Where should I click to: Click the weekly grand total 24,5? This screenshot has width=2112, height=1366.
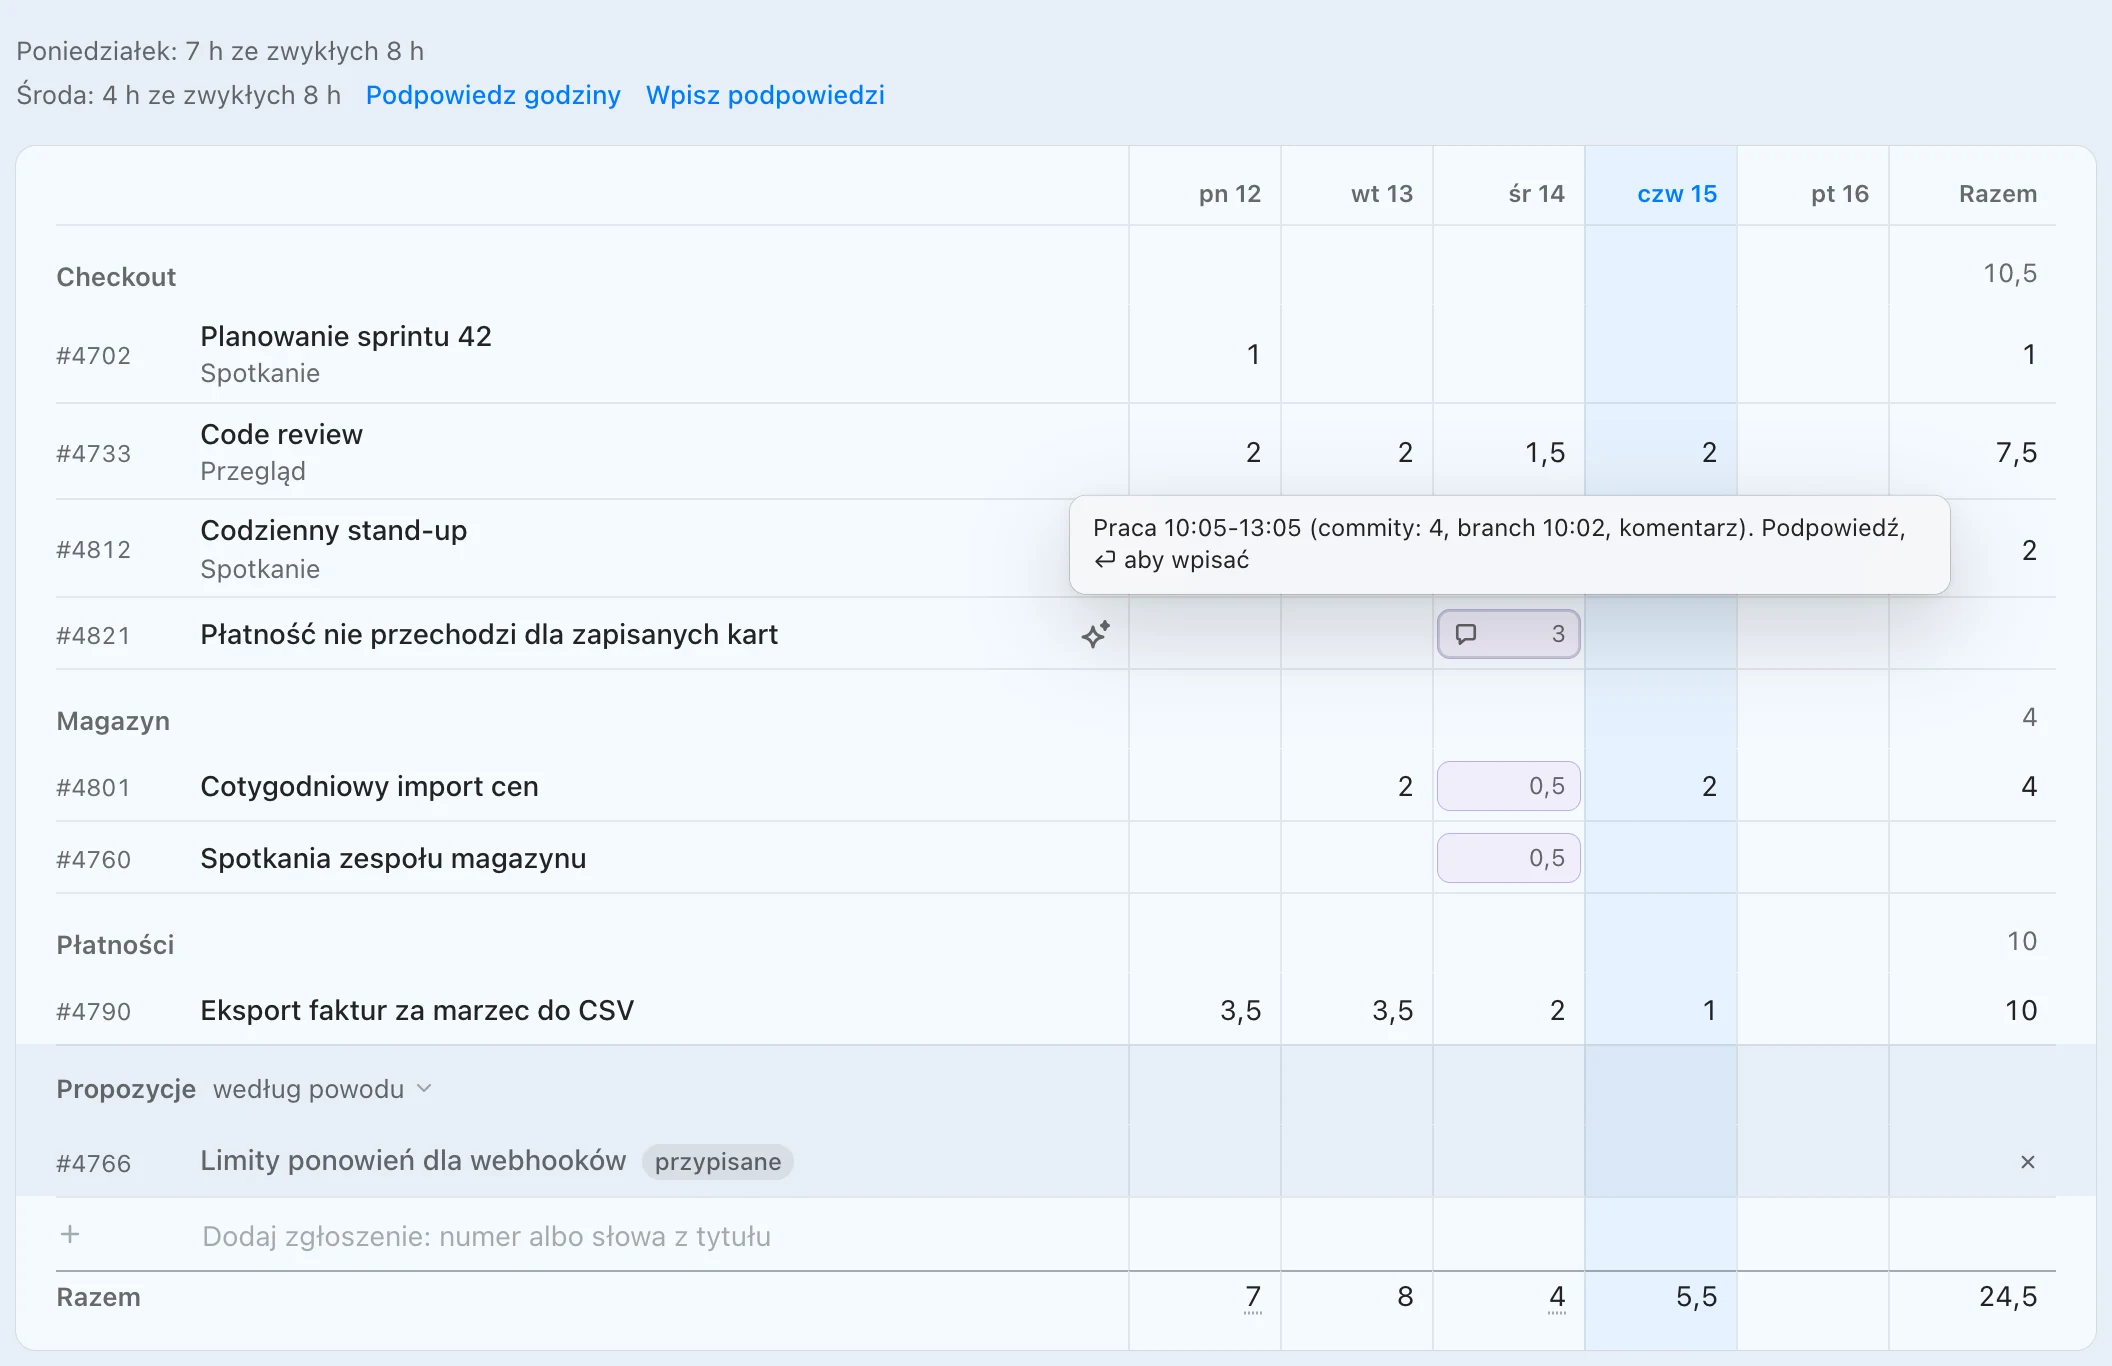click(x=2007, y=1297)
